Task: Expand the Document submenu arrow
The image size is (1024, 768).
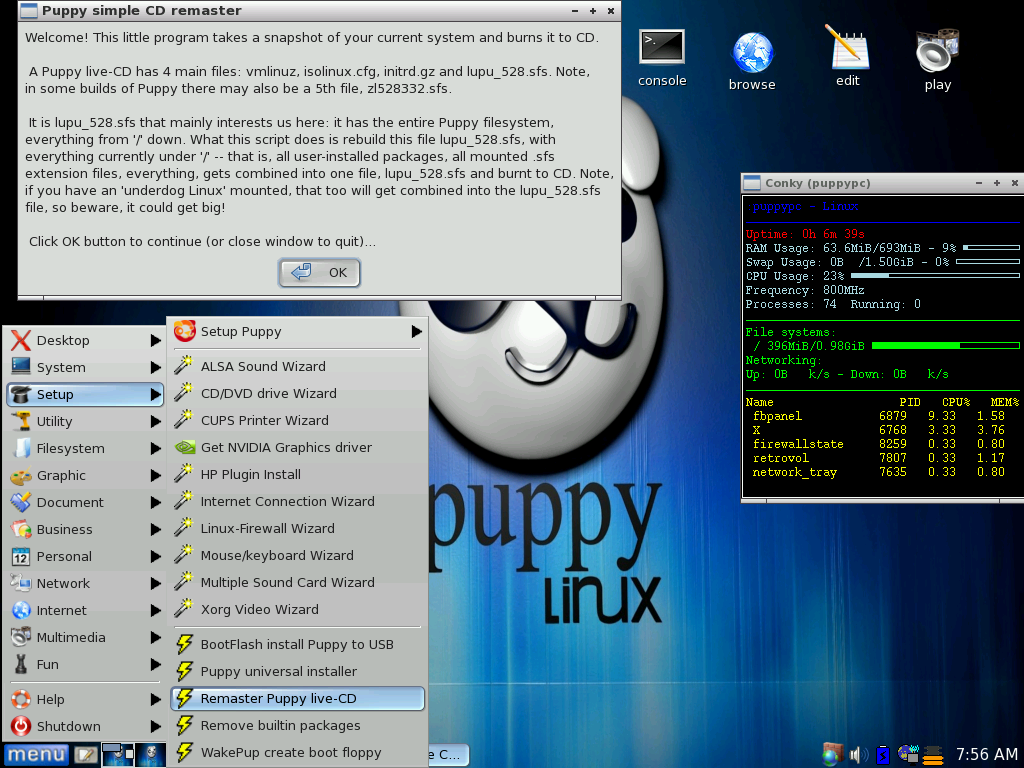Action: click(x=155, y=503)
